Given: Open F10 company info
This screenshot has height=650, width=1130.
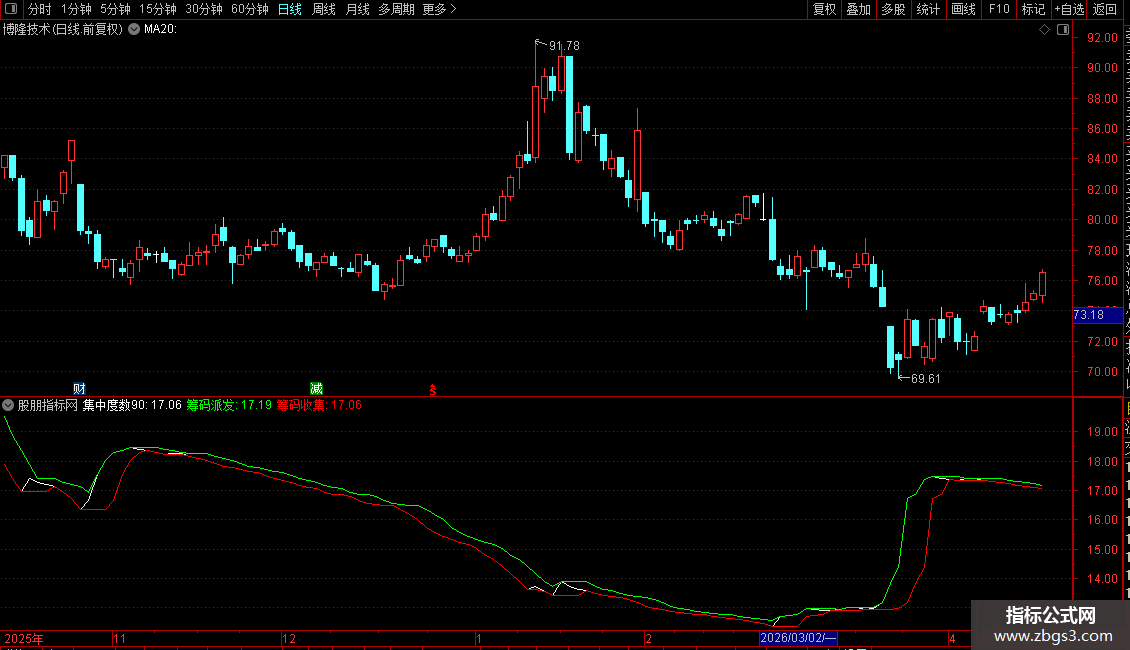Looking at the screenshot, I should click(x=999, y=9).
